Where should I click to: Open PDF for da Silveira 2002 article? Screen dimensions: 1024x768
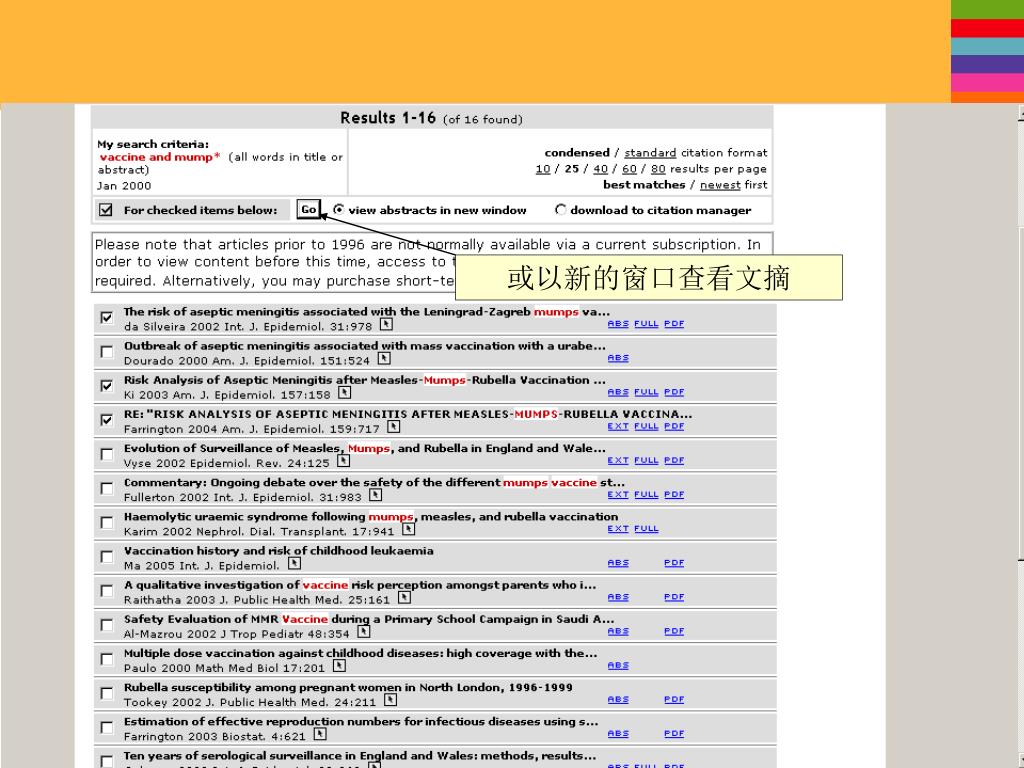tap(674, 324)
